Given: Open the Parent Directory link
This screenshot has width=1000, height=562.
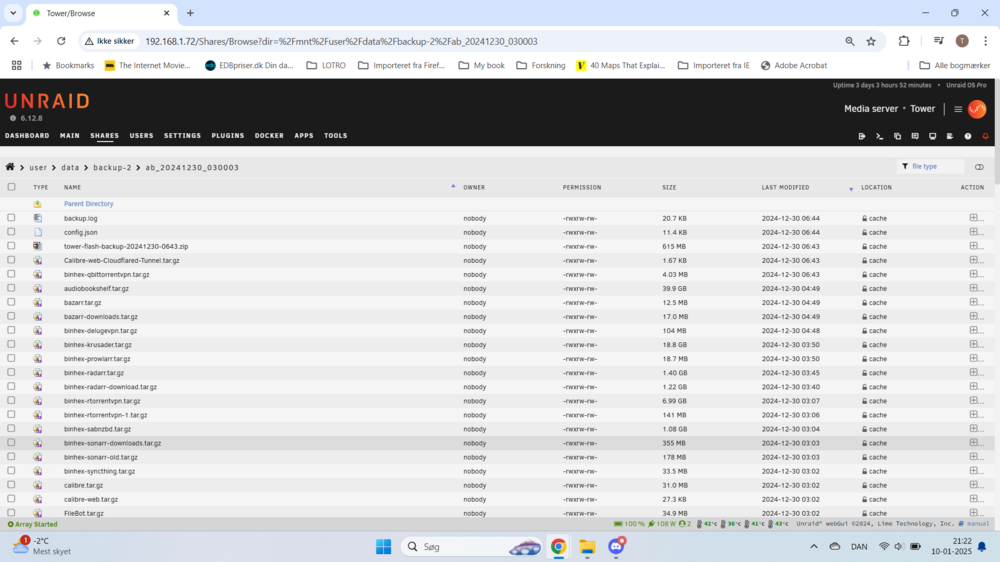Looking at the screenshot, I should coord(89,204).
